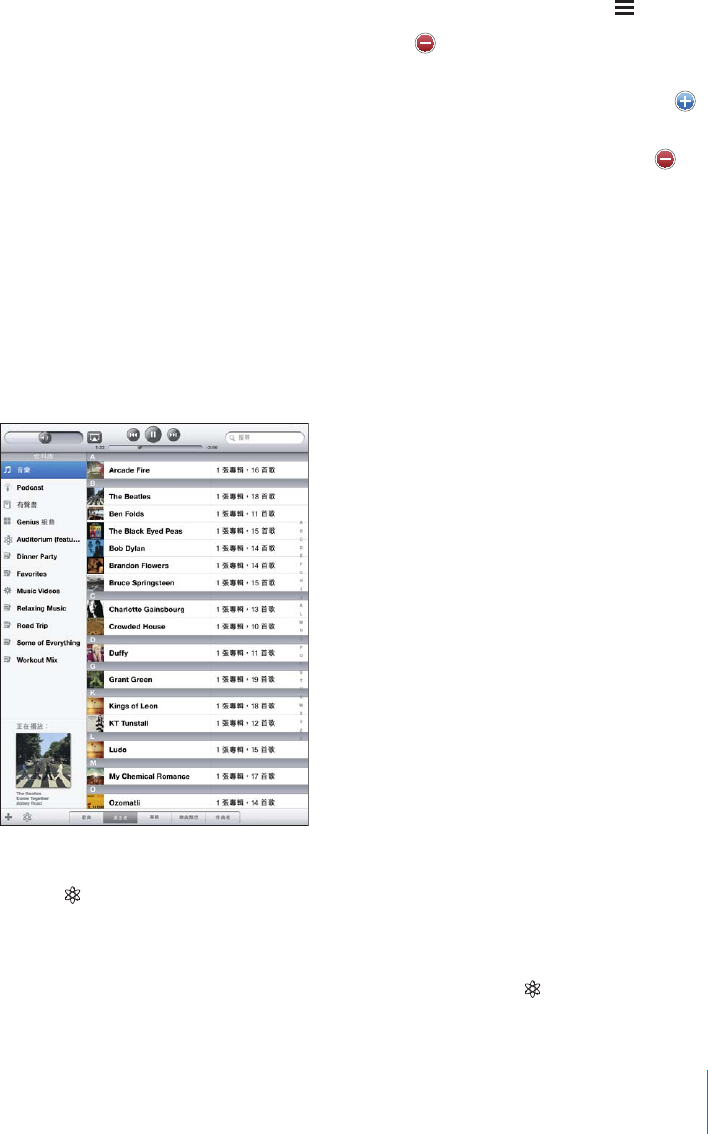Open The Beatles artist row

click(x=197, y=496)
